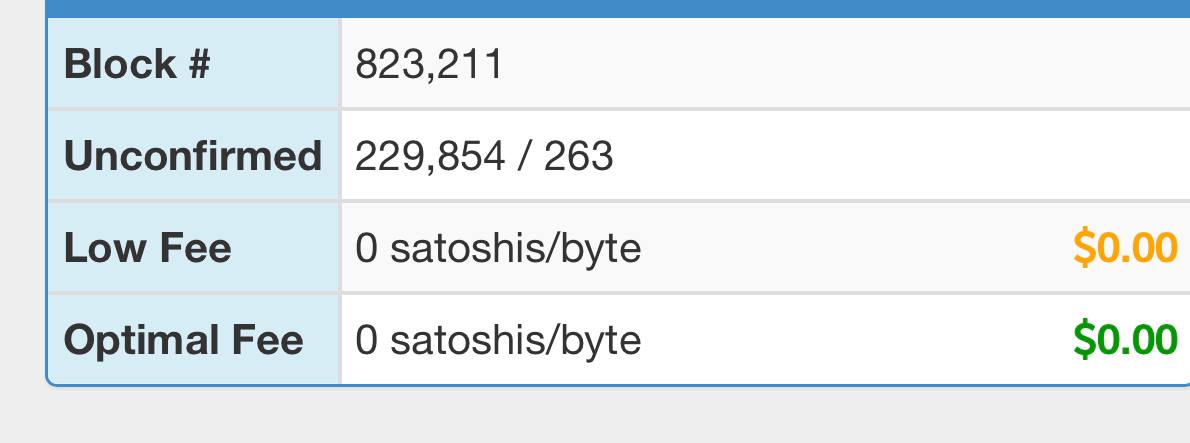
Task: Select the Optimal Fee satoshis/byte value
Action: click(498, 341)
